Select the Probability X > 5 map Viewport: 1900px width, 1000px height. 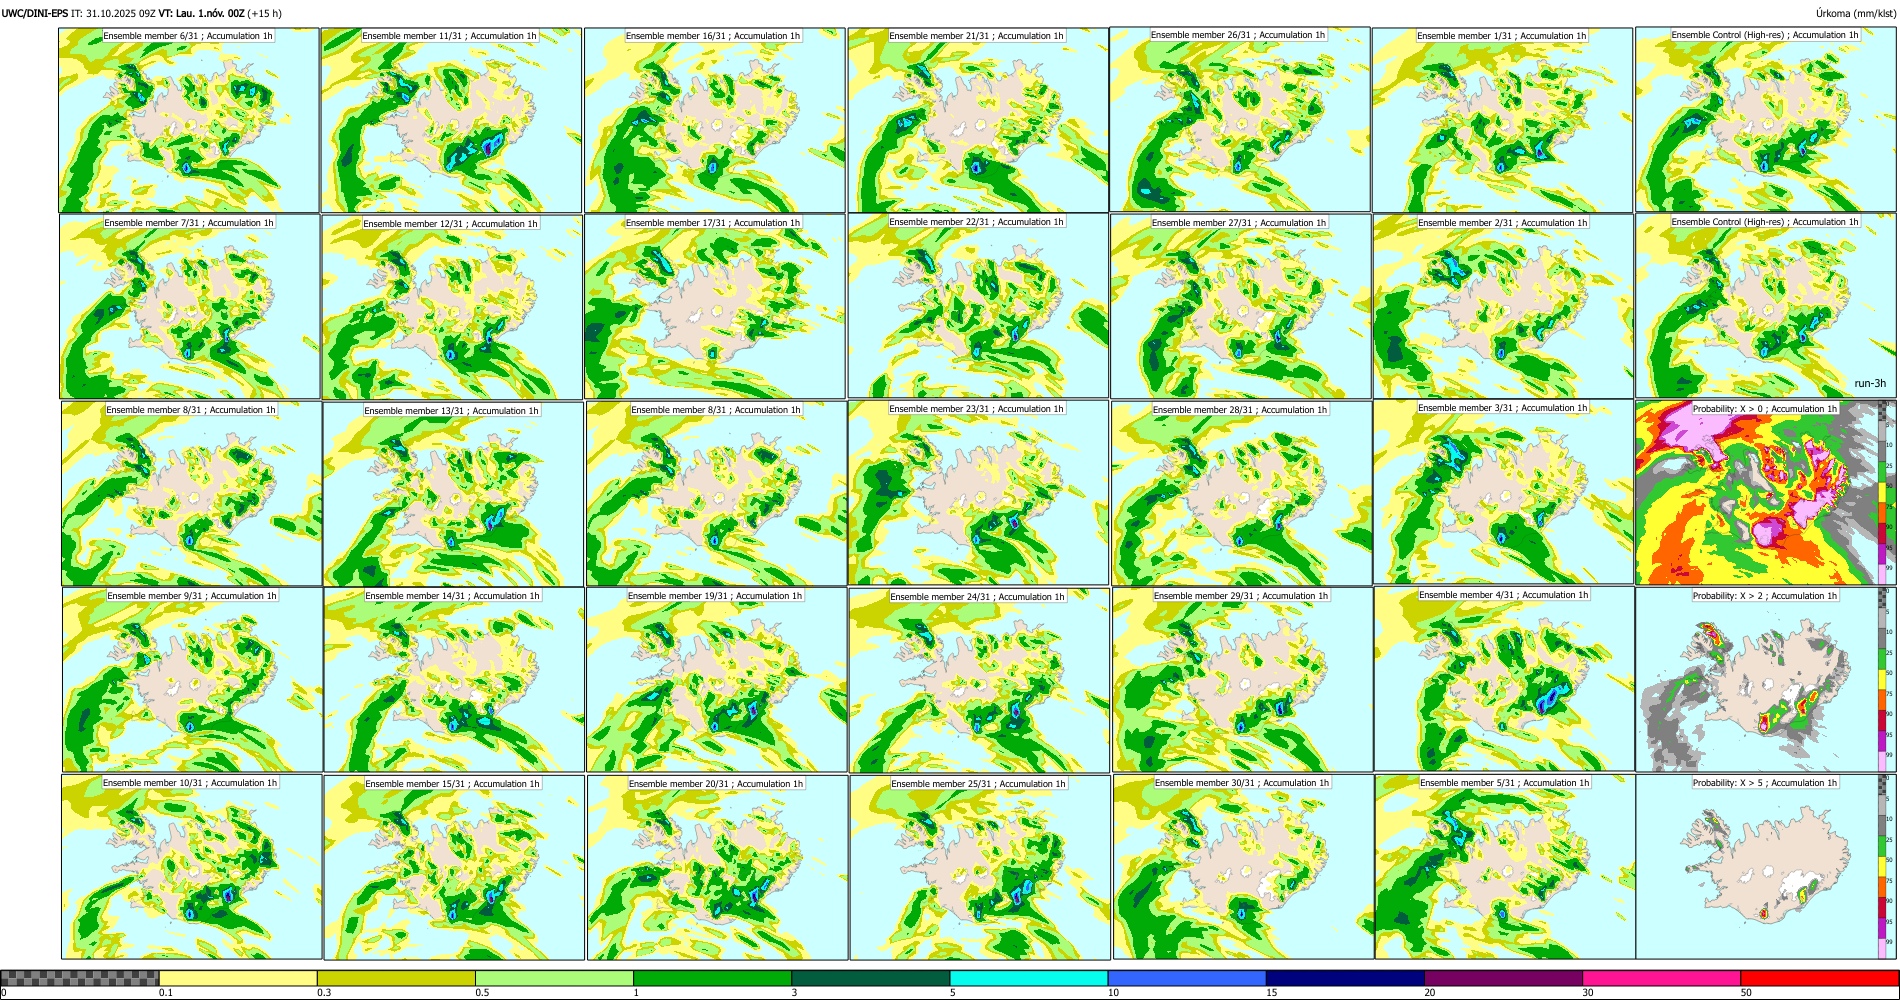point(1757,867)
